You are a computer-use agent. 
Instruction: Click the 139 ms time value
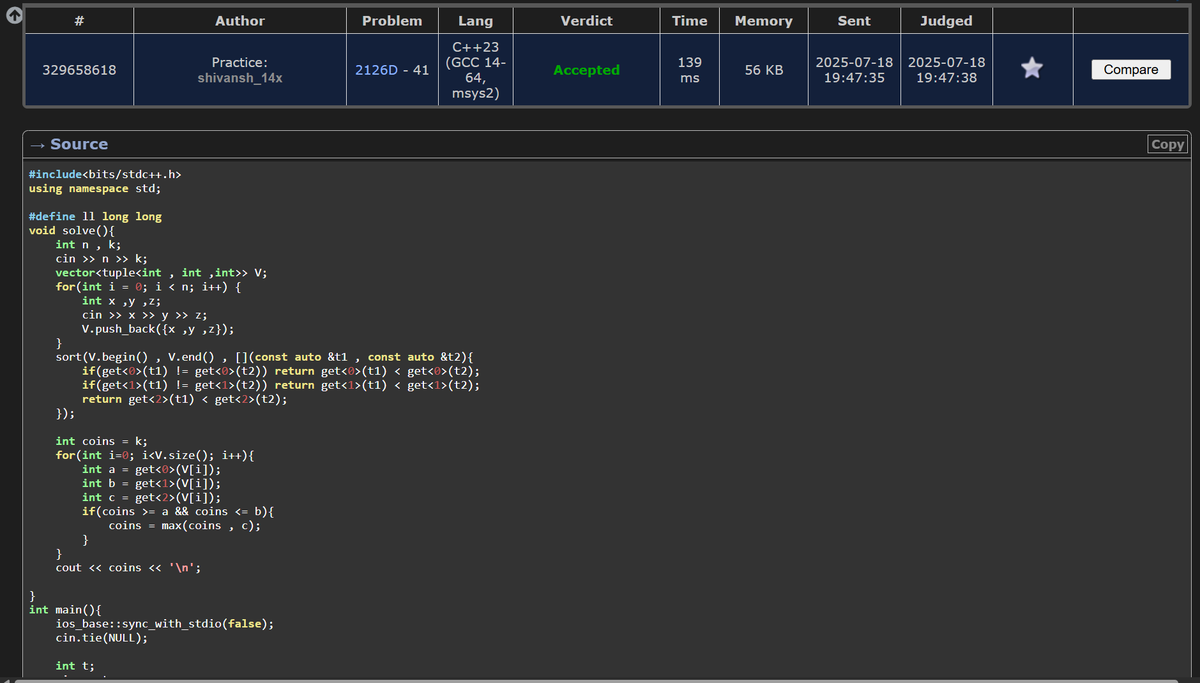pyautogui.click(x=690, y=70)
